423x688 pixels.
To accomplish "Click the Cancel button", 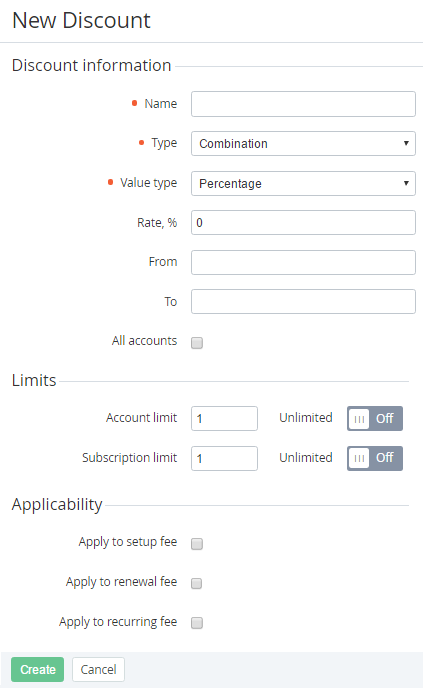I will [x=98, y=669].
